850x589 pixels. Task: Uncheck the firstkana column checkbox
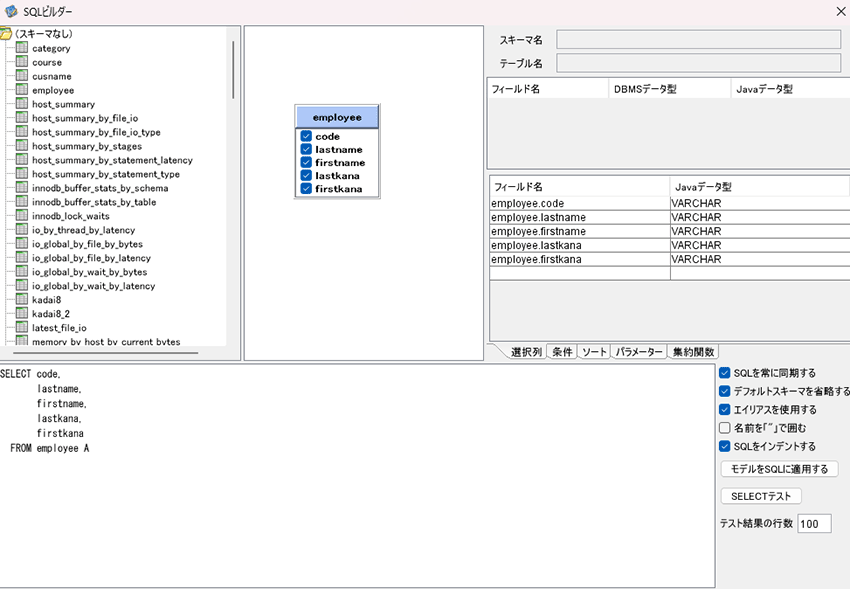(x=306, y=189)
